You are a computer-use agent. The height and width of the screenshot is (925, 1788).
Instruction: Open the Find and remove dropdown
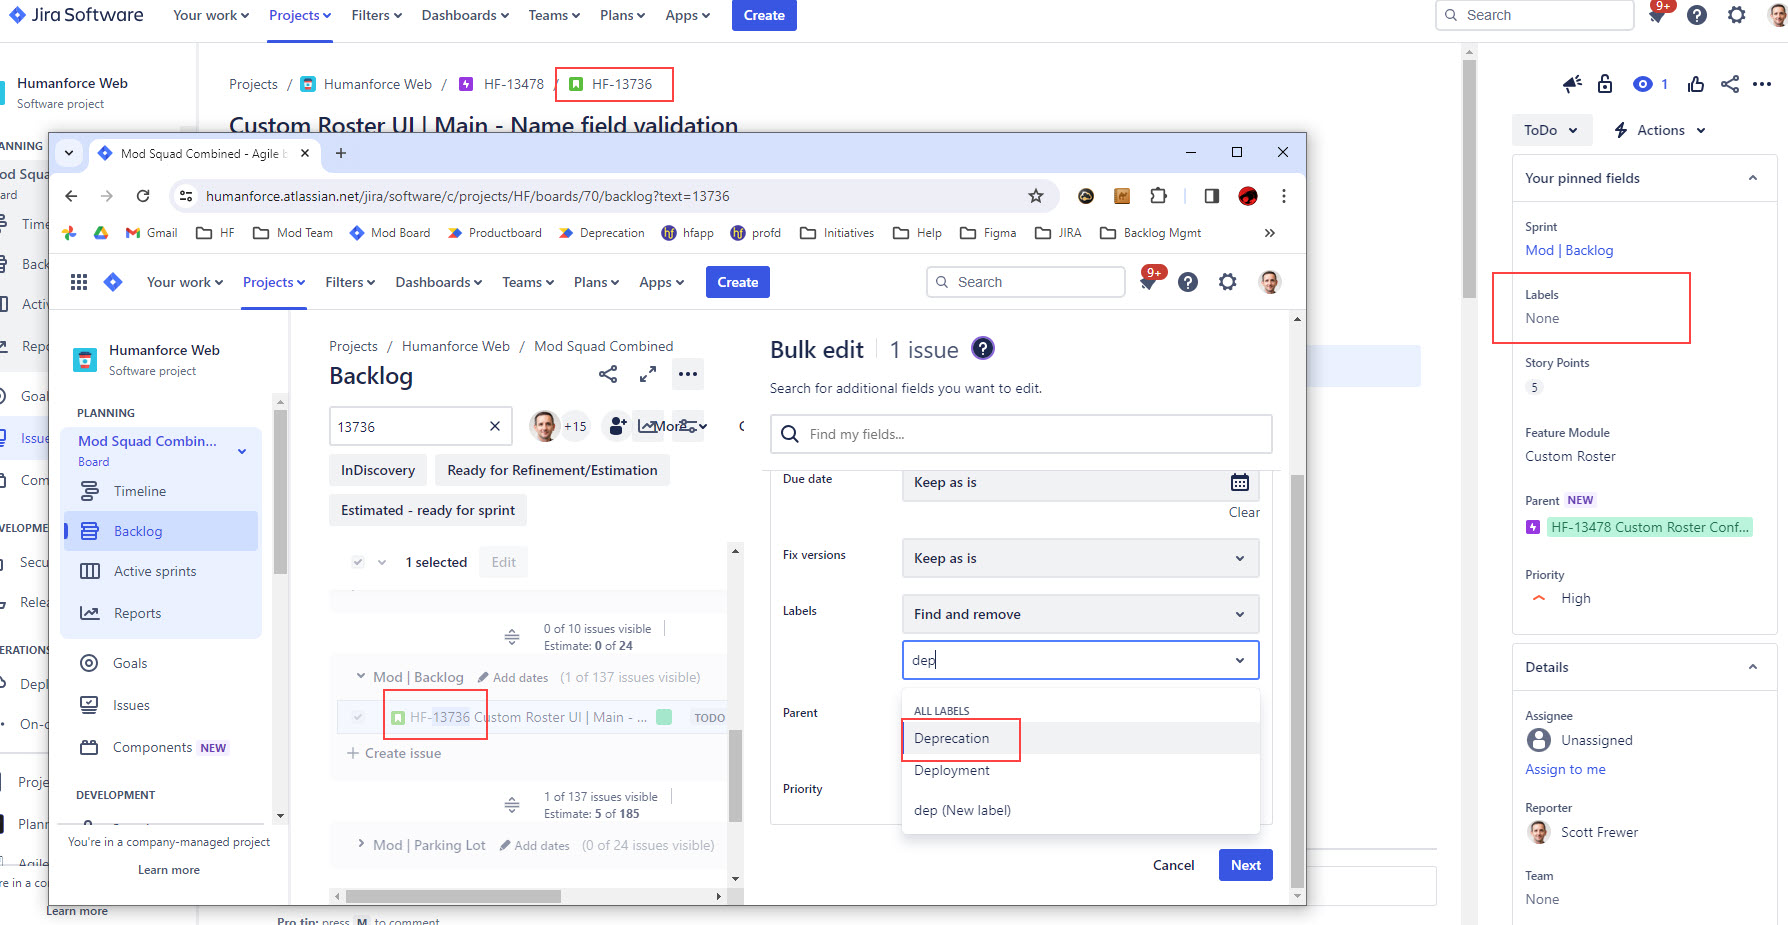pyautogui.click(x=1080, y=614)
